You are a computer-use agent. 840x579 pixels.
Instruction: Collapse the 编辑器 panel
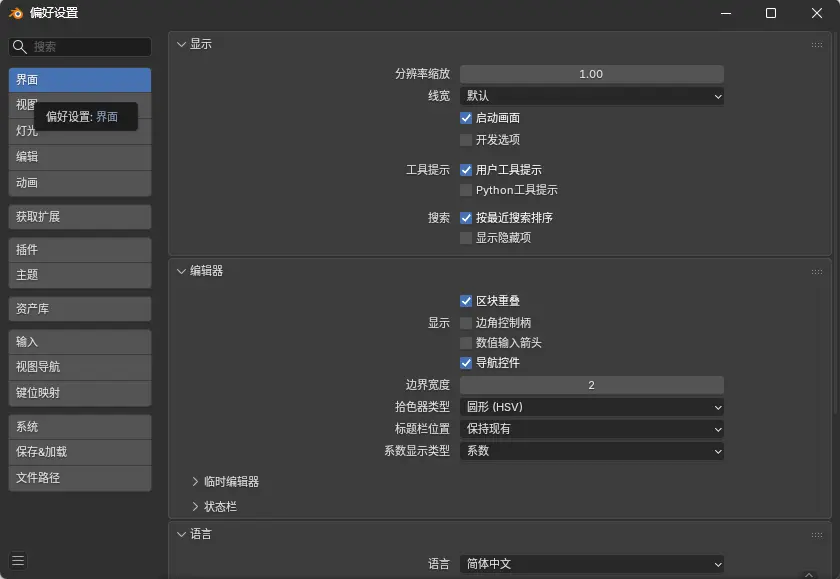click(182, 272)
